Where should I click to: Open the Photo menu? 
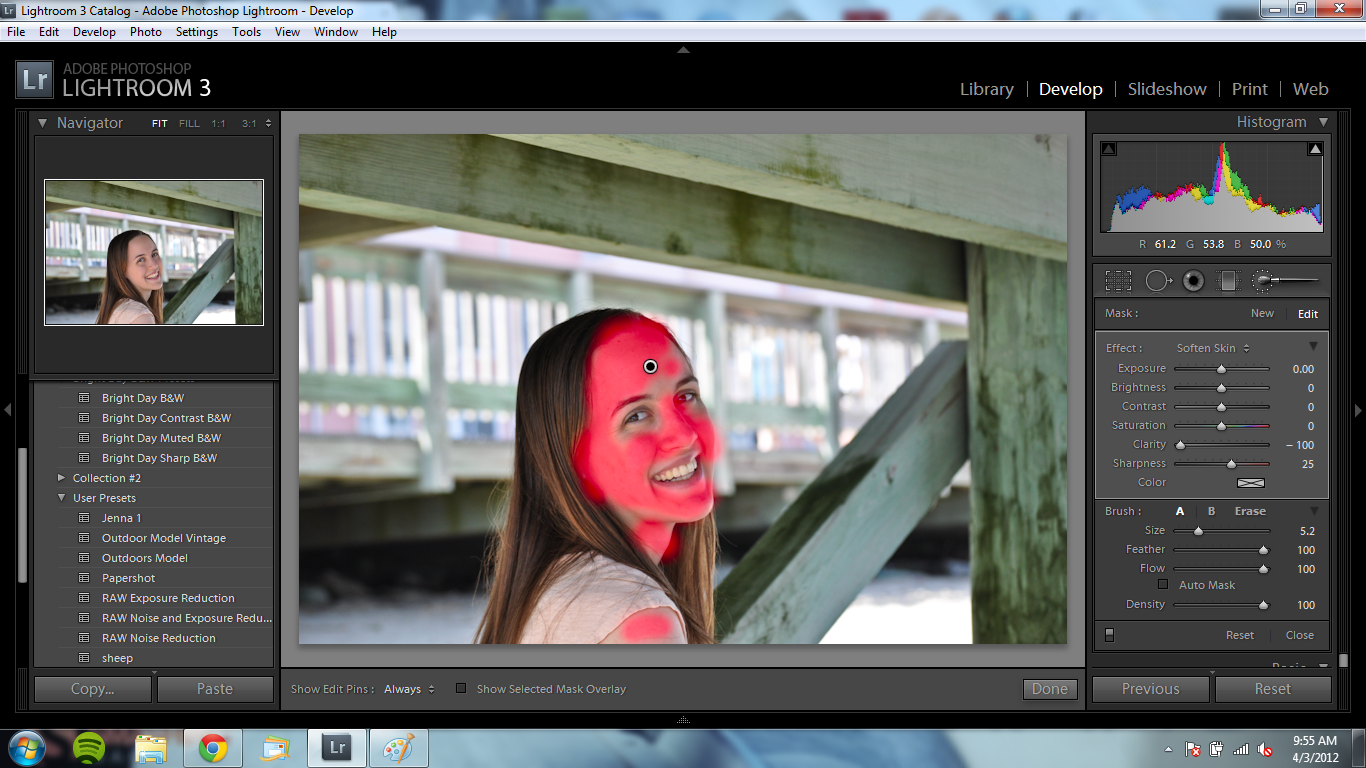(145, 32)
